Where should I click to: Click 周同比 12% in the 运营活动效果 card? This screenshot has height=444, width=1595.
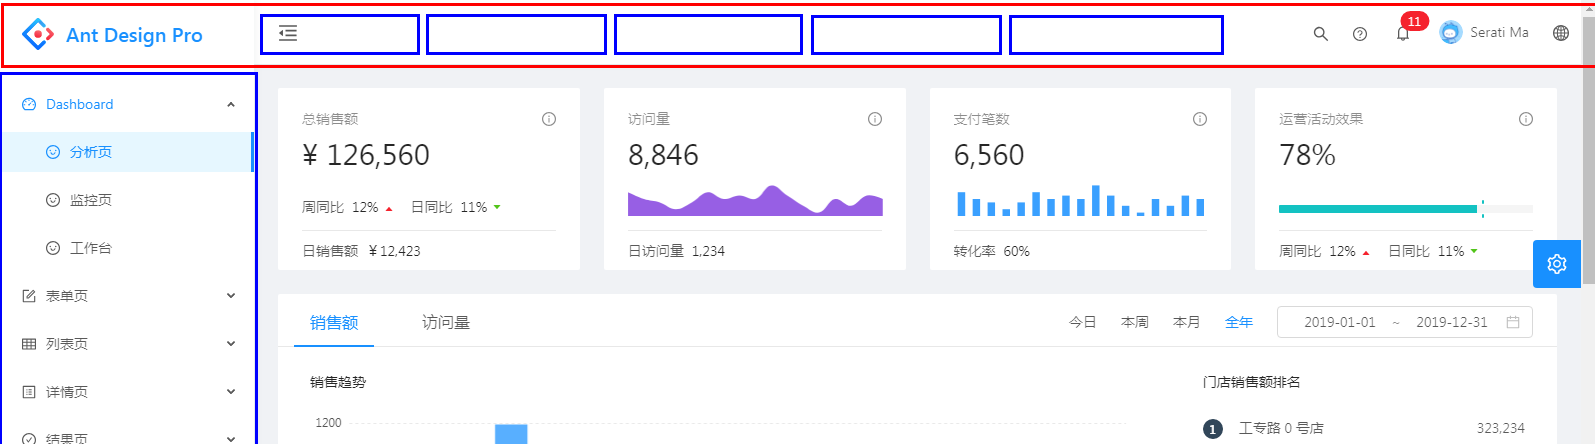click(1324, 251)
